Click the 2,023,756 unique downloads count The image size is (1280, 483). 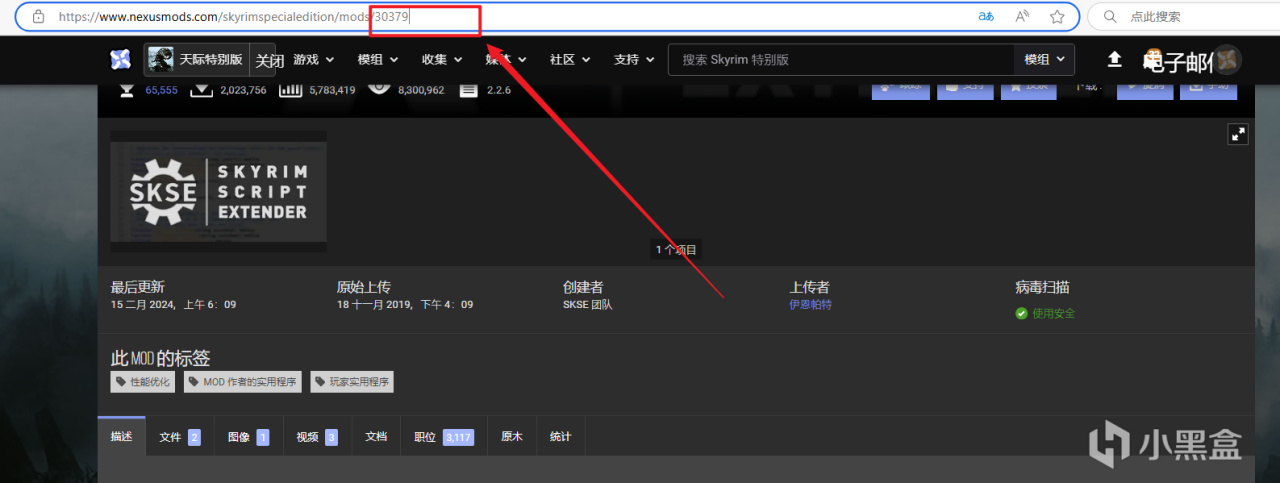pyautogui.click(x=242, y=90)
